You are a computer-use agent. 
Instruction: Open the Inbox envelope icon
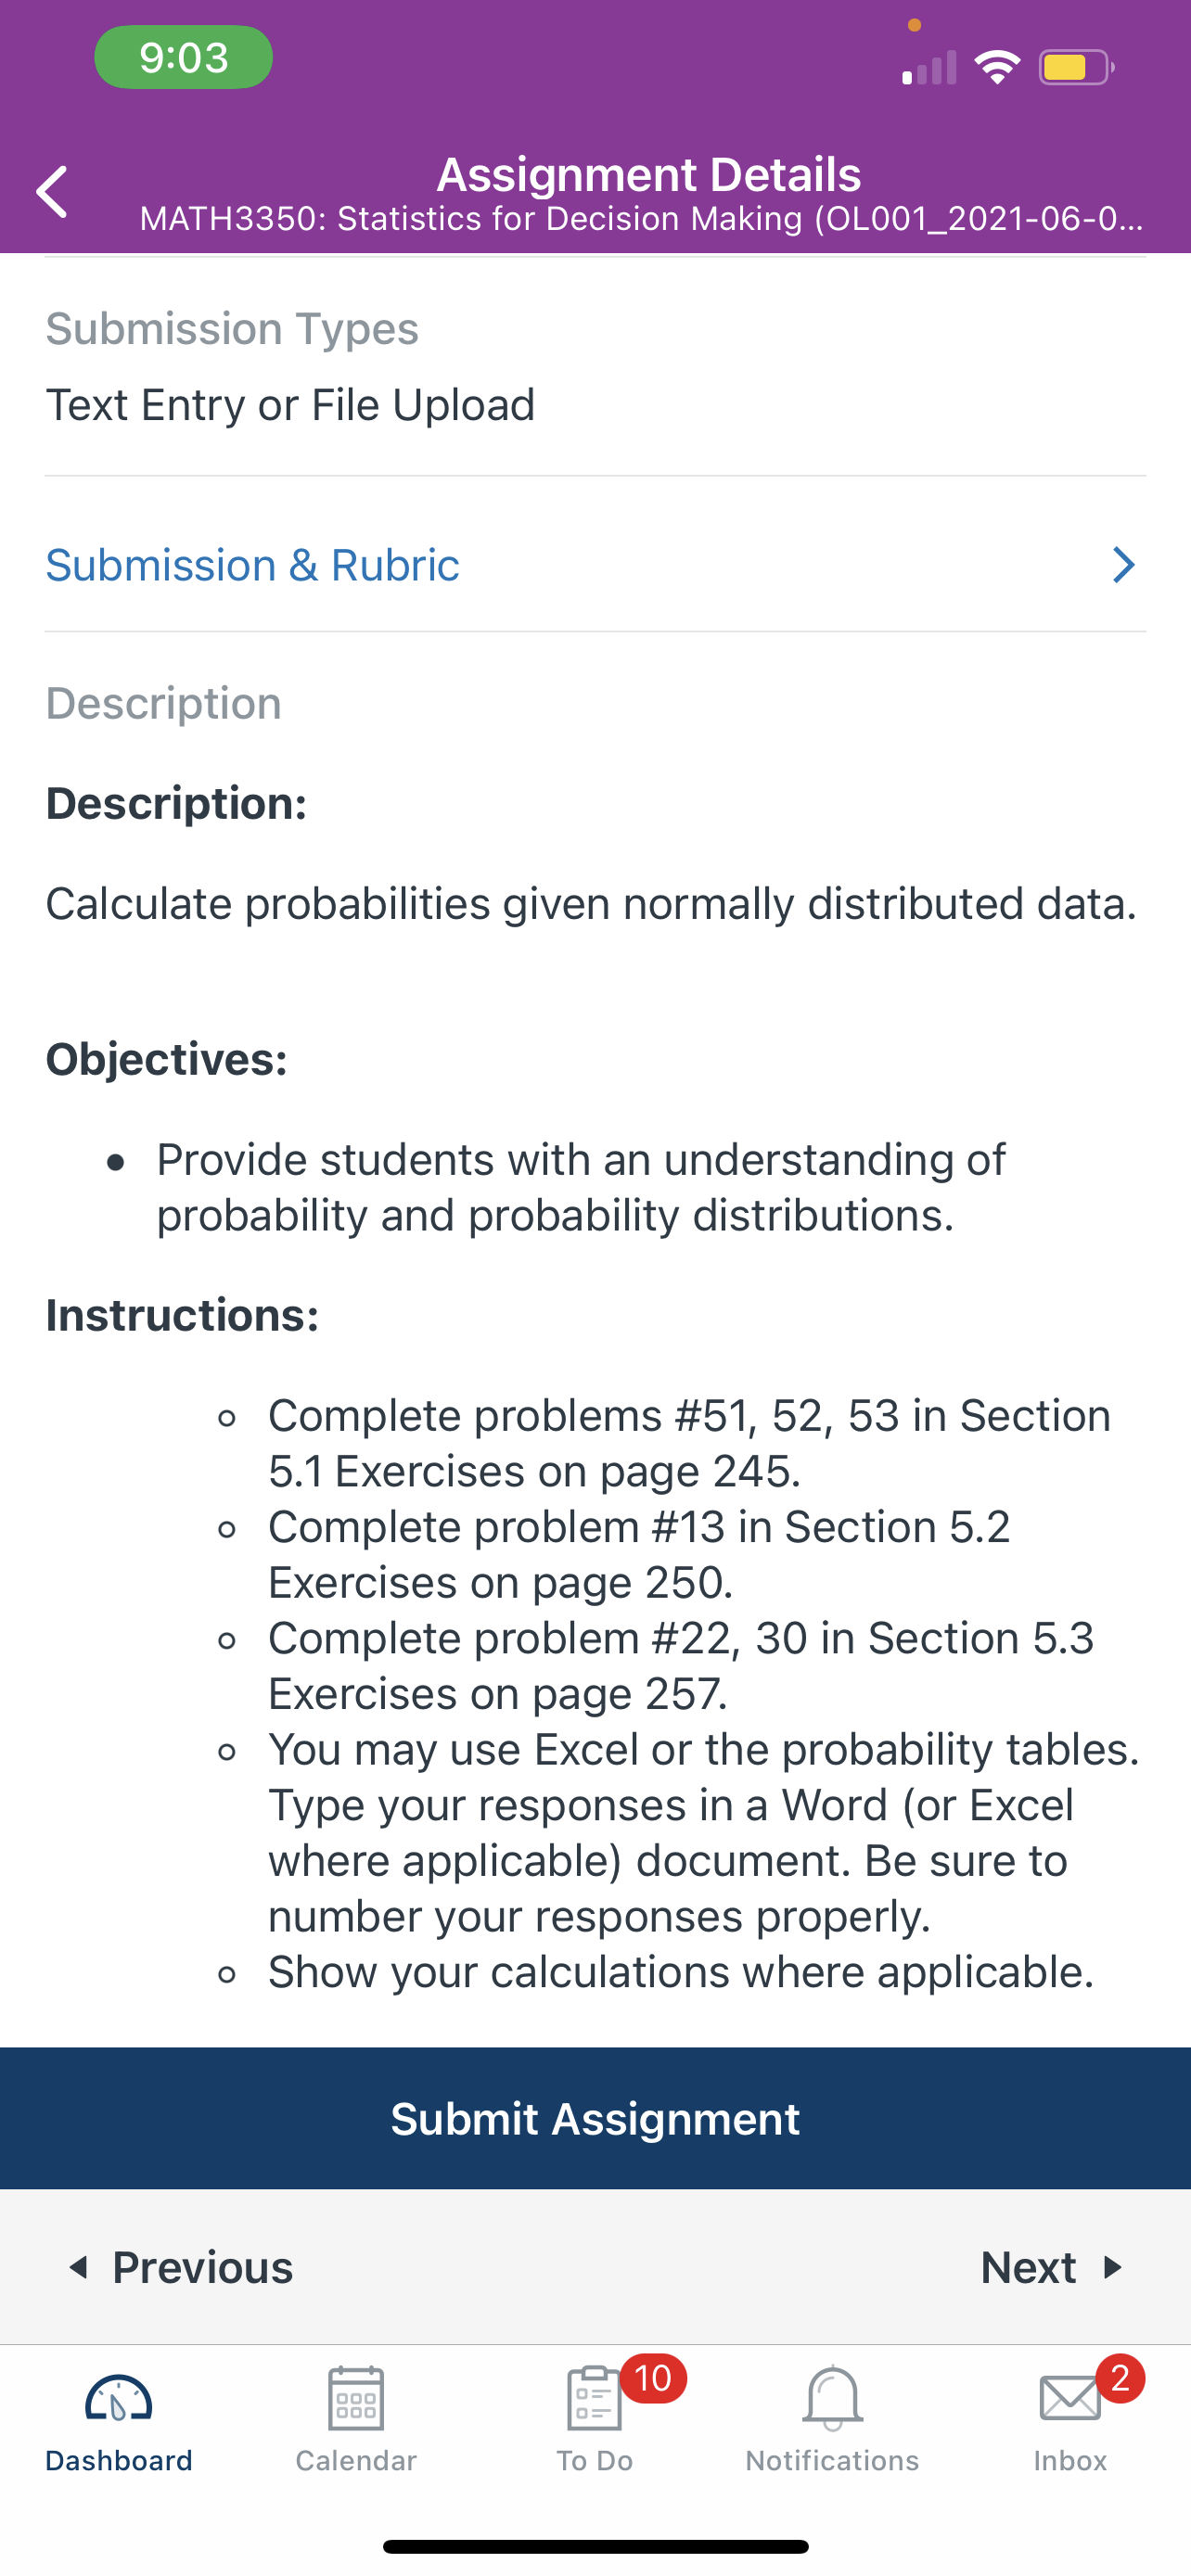[x=1070, y=2397]
